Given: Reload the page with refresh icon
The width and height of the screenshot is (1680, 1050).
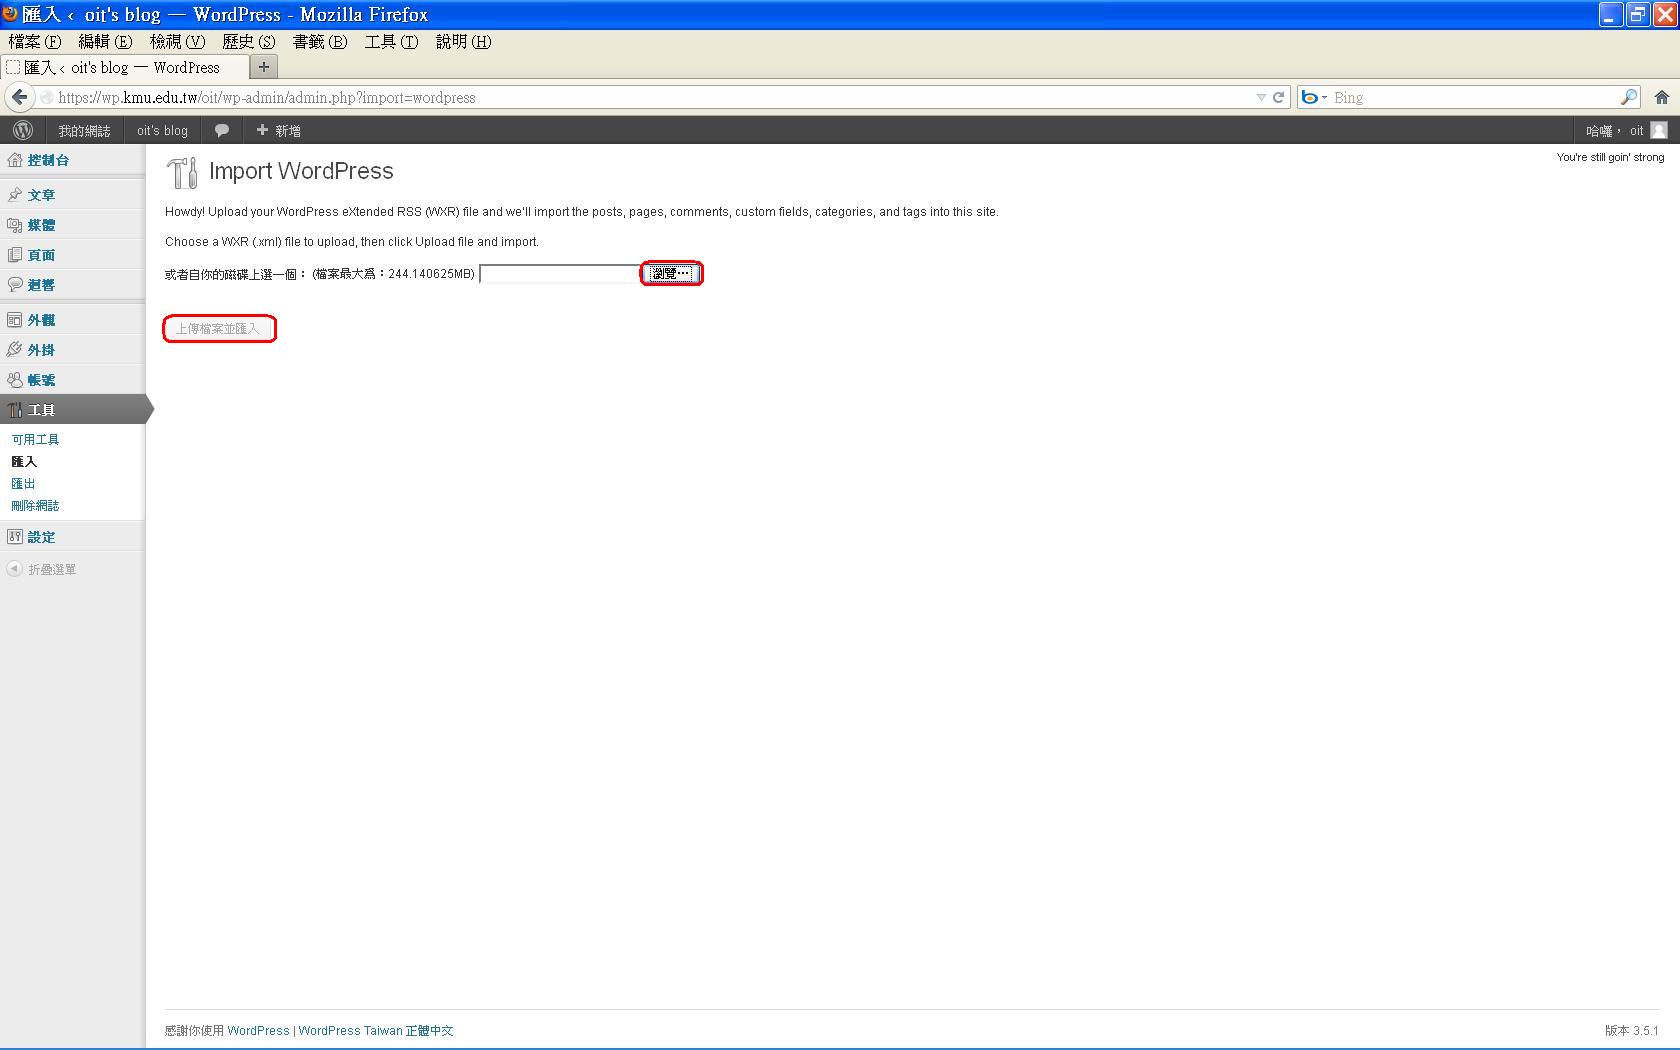Looking at the screenshot, I should click(x=1278, y=97).
